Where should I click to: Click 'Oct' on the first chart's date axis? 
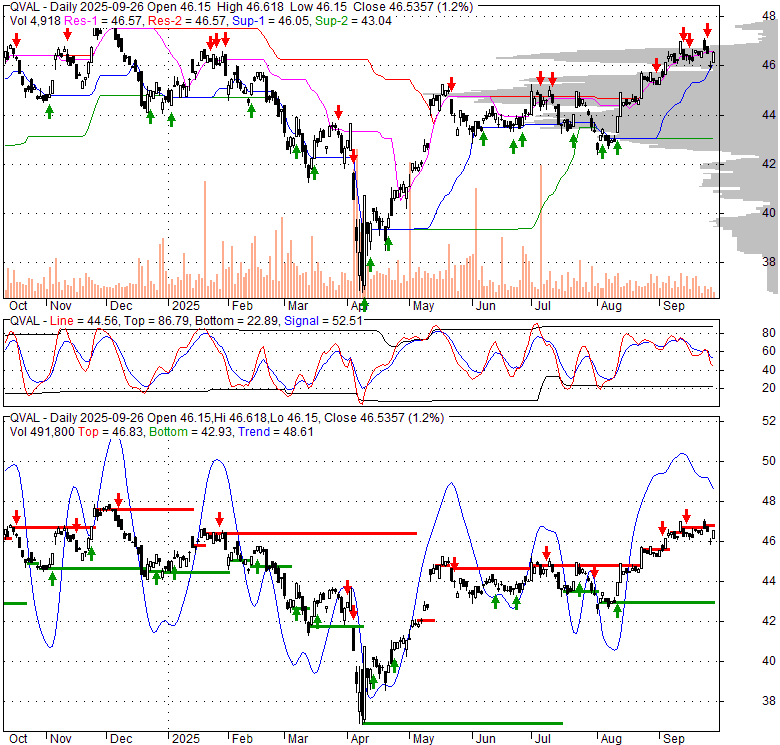(x=18, y=306)
